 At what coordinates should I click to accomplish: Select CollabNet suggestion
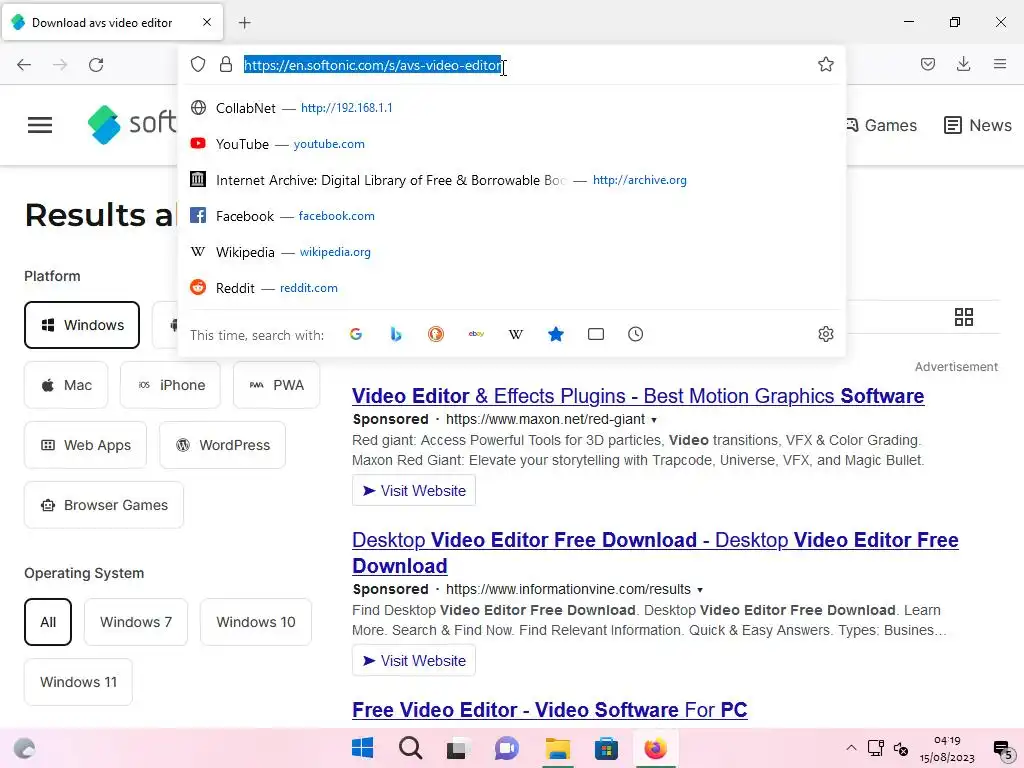click(511, 108)
